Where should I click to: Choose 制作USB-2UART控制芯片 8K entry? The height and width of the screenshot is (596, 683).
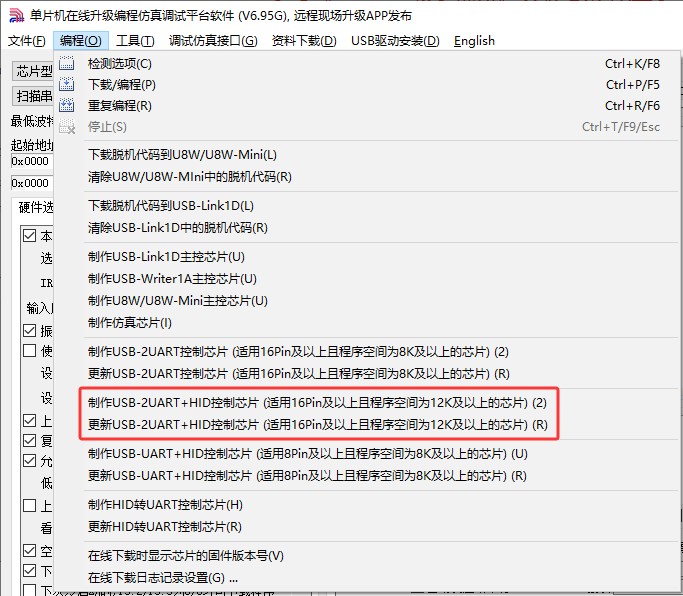[x=368, y=352]
